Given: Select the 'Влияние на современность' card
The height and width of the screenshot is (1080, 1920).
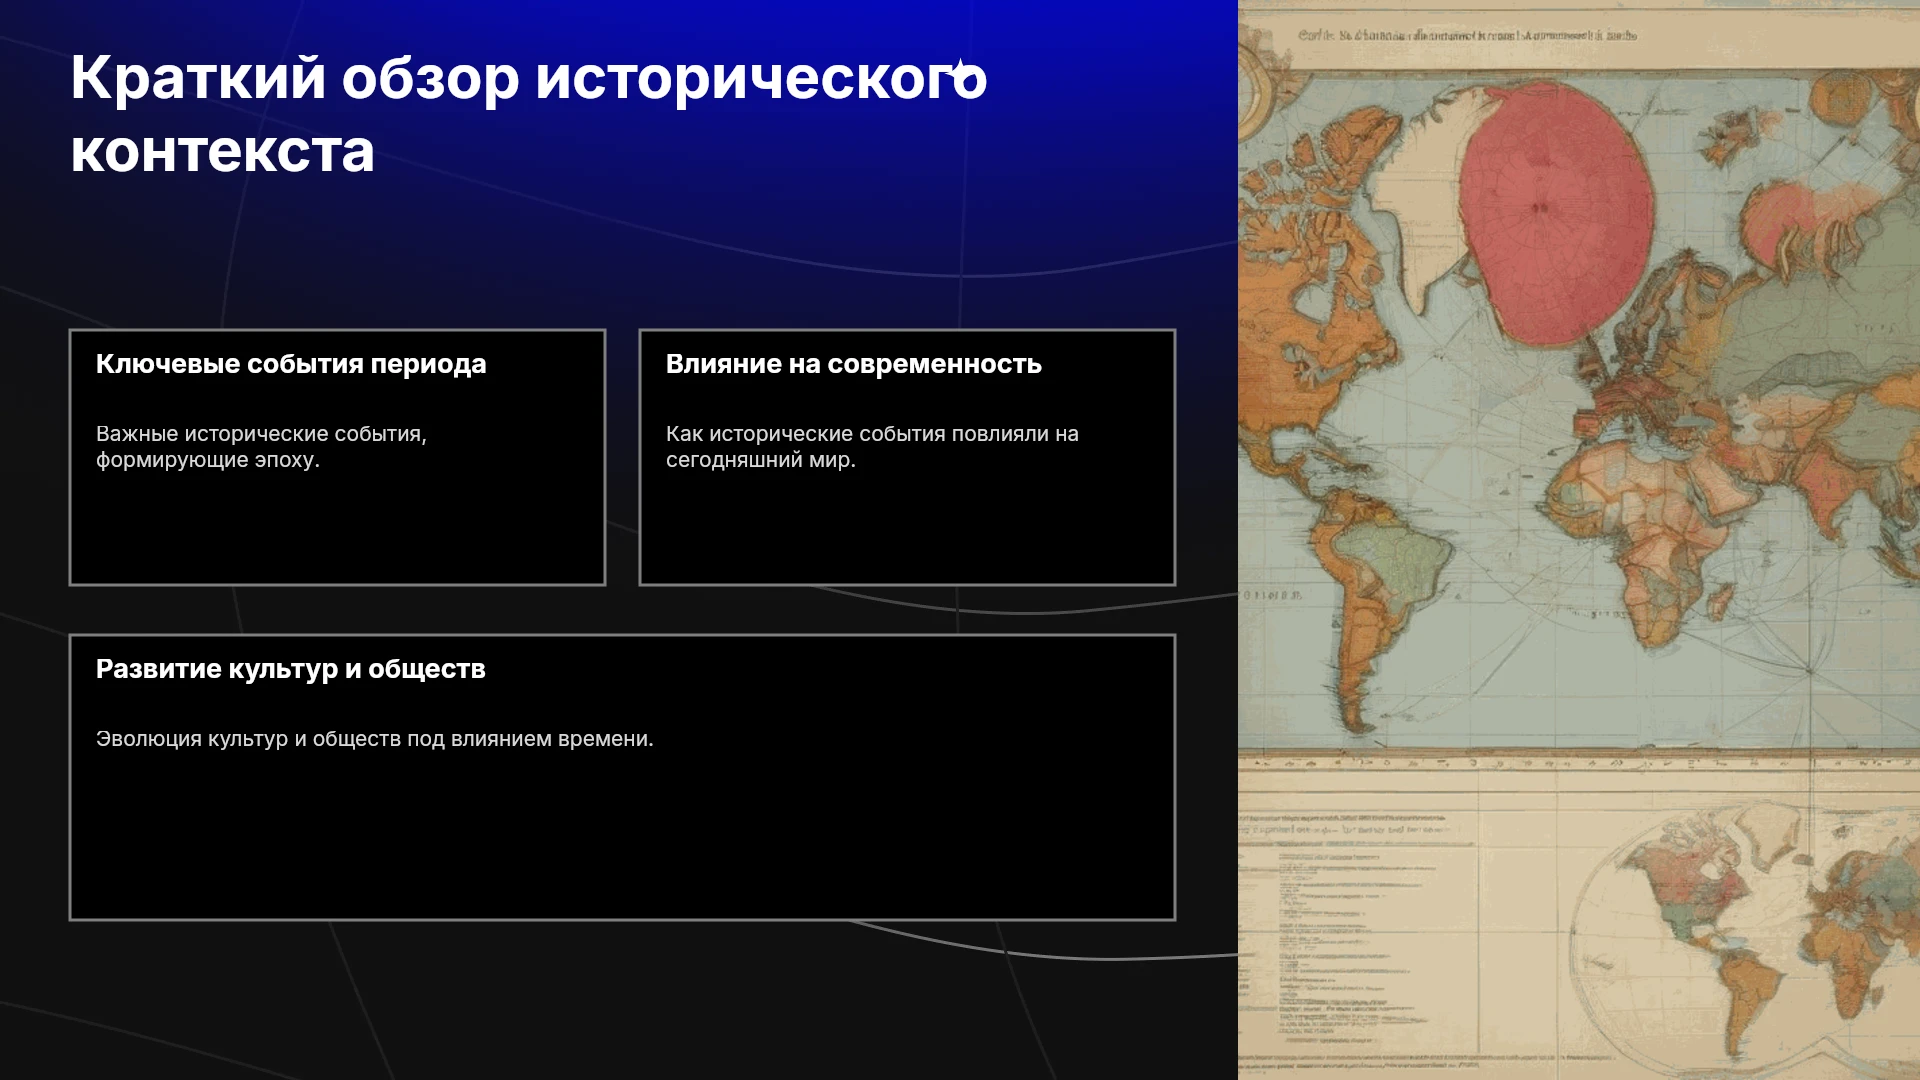Looking at the screenshot, I should tap(907, 457).
